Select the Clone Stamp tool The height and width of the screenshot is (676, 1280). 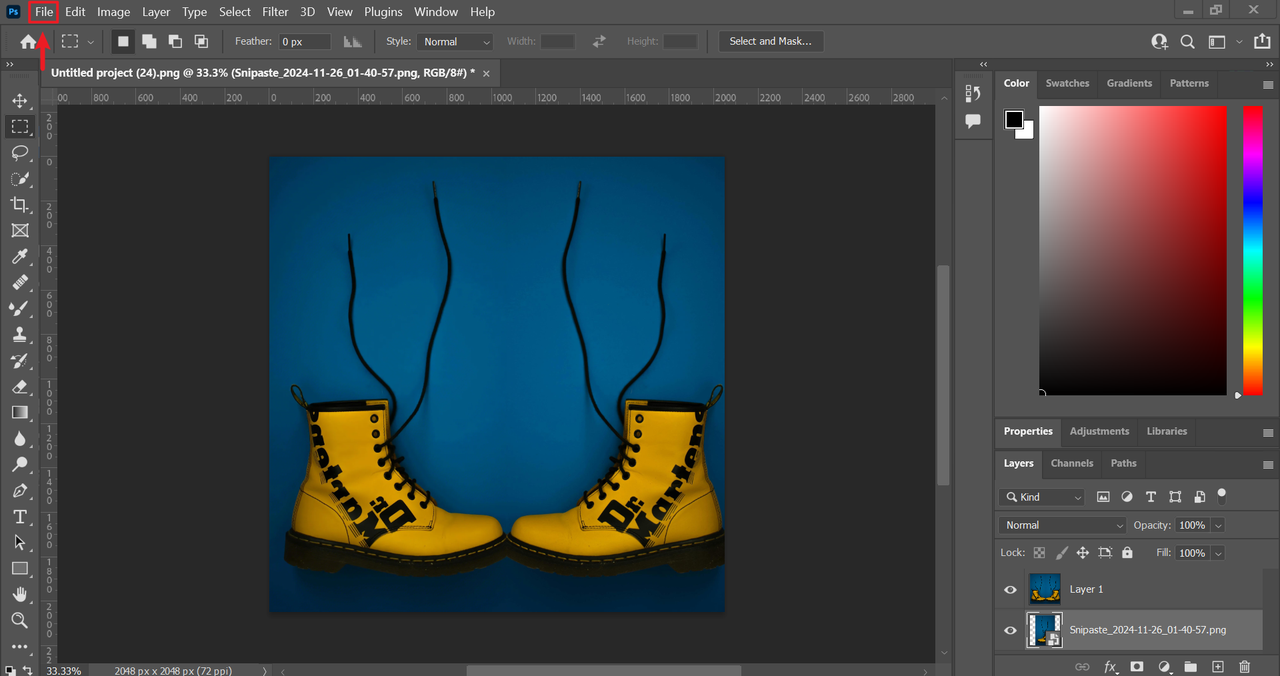pyautogui.click(x=19, y=335)
